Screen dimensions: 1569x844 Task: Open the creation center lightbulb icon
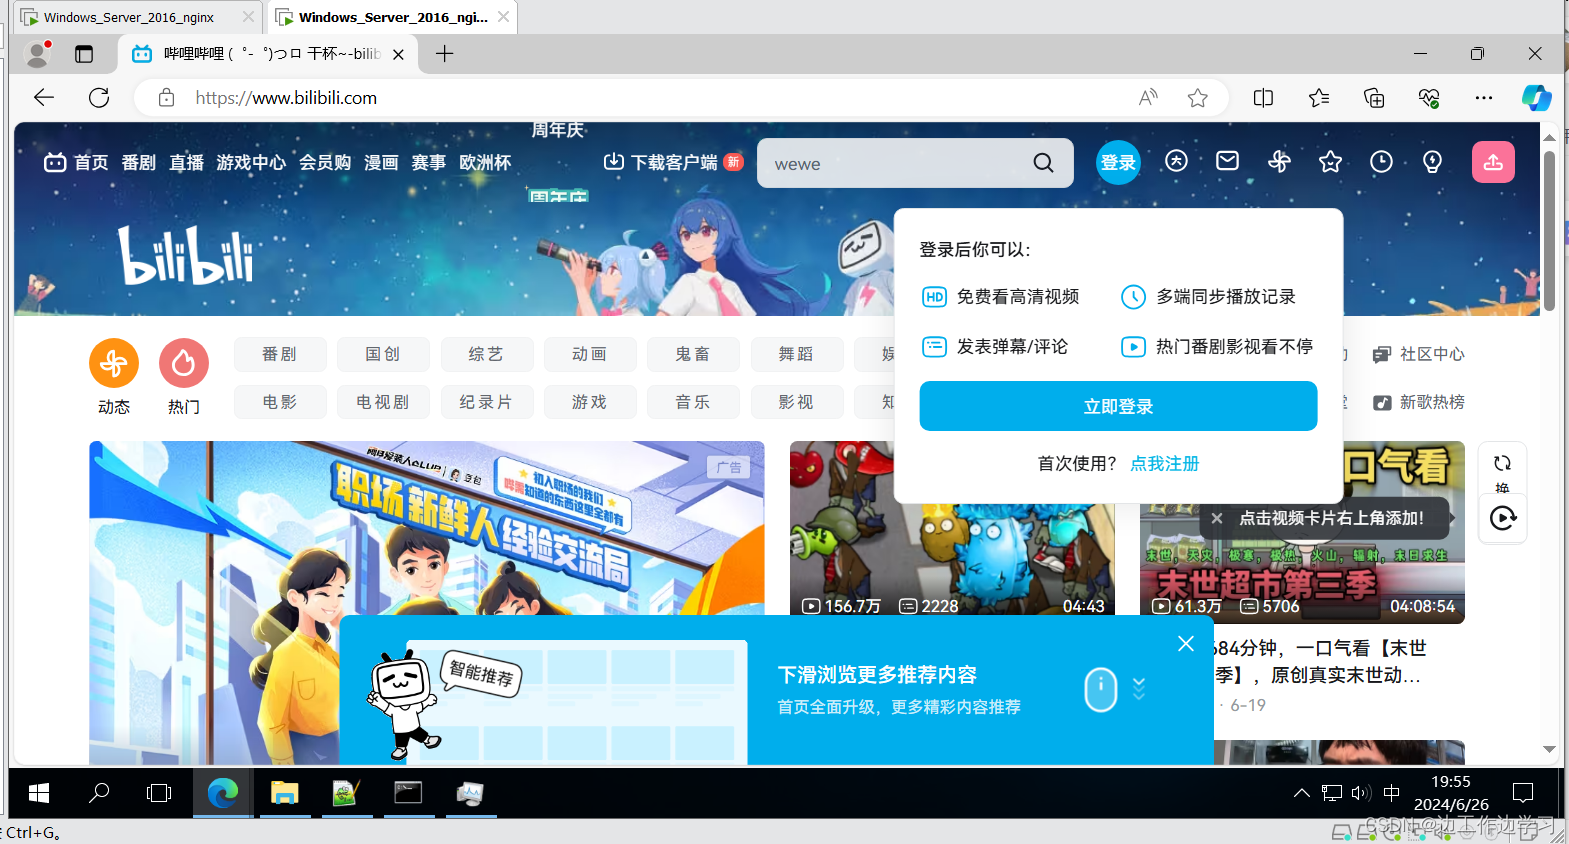(1432, 161)
